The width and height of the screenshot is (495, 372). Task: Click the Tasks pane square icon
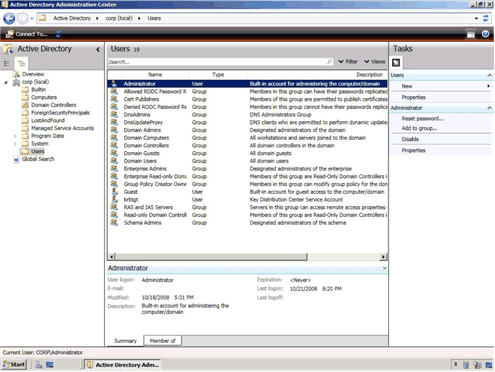pos(396,62)
